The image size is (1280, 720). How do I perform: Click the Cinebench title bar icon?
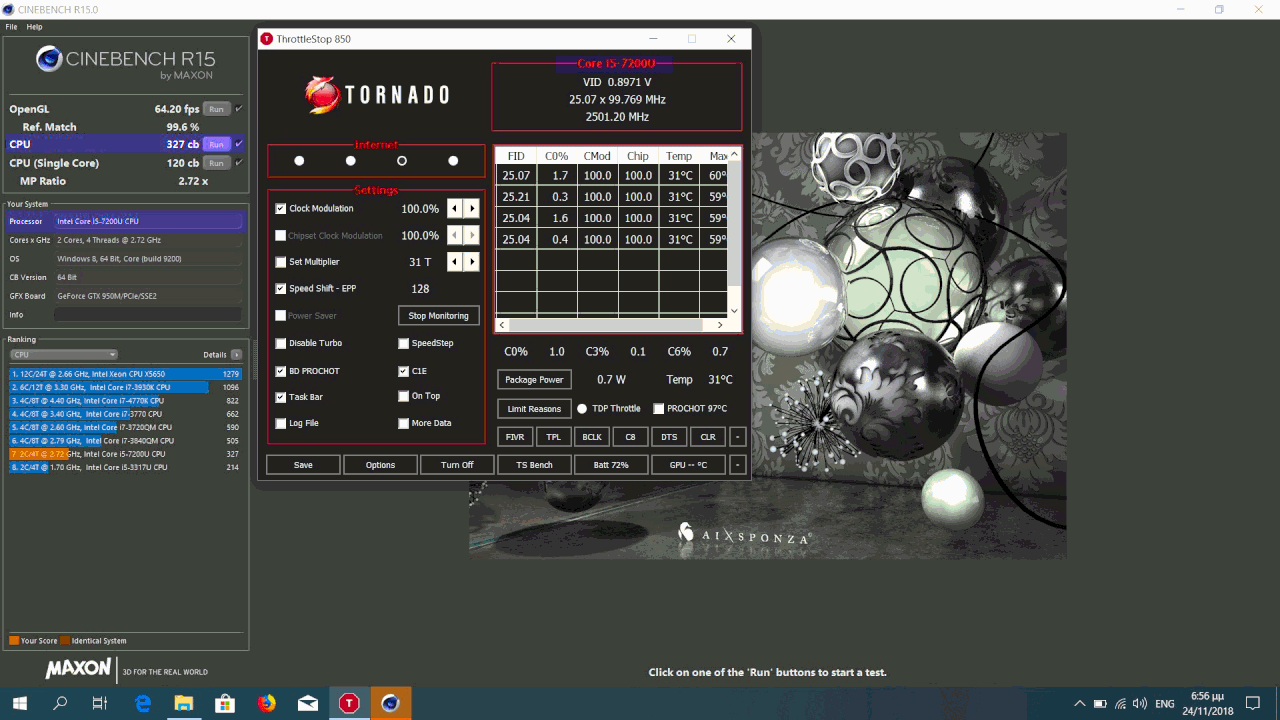[x=9, y=10]
